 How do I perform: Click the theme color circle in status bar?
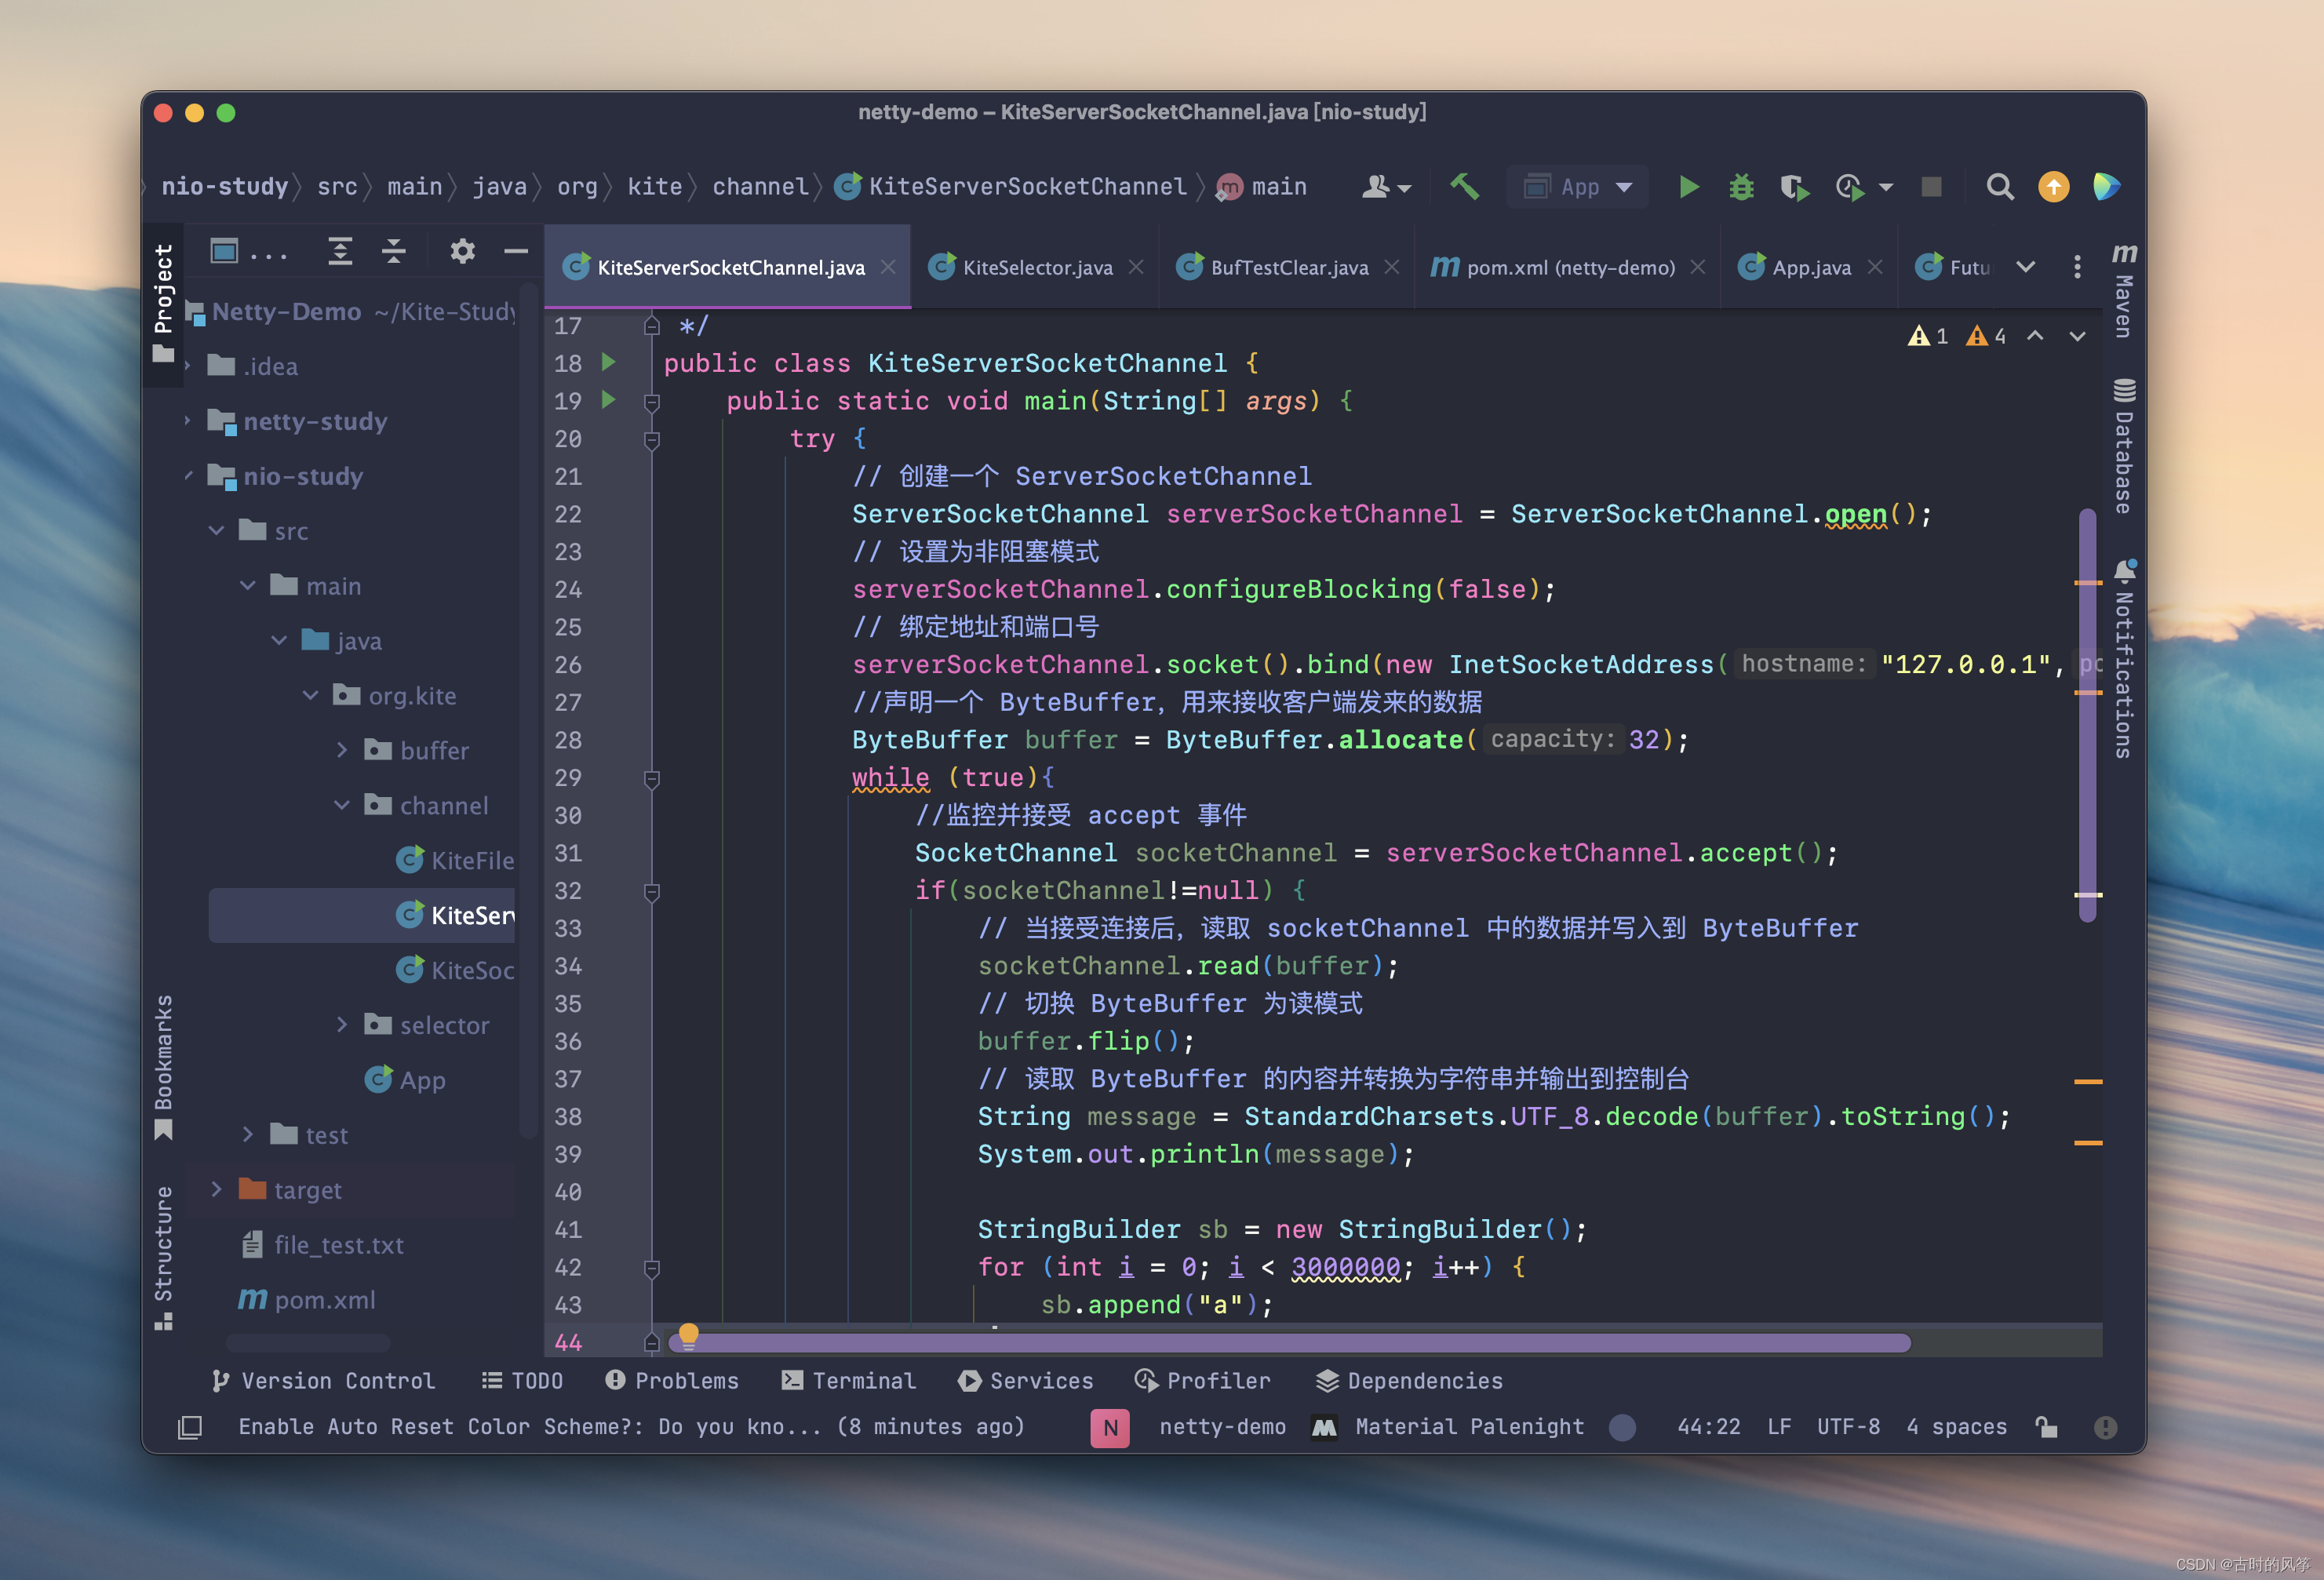1622,1427
